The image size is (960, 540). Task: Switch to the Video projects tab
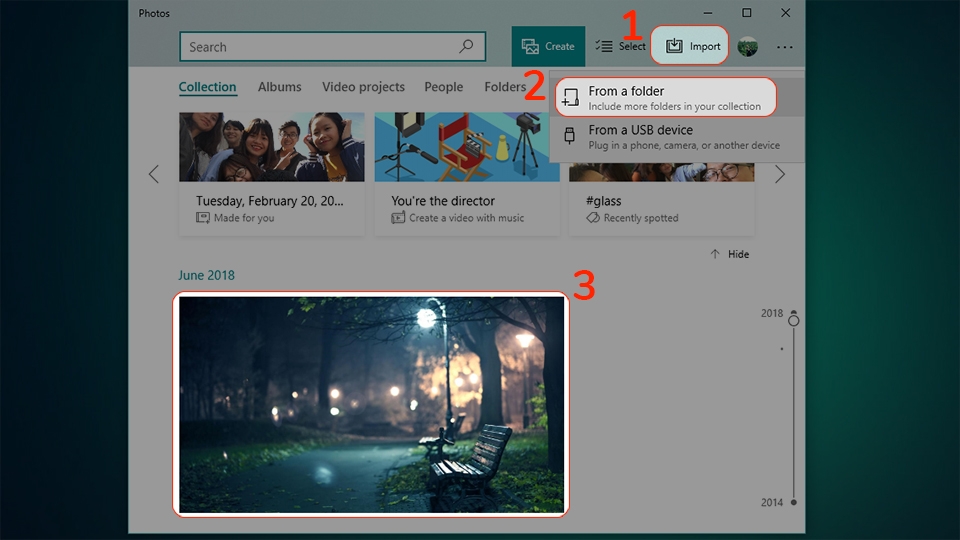coord(363,87)
